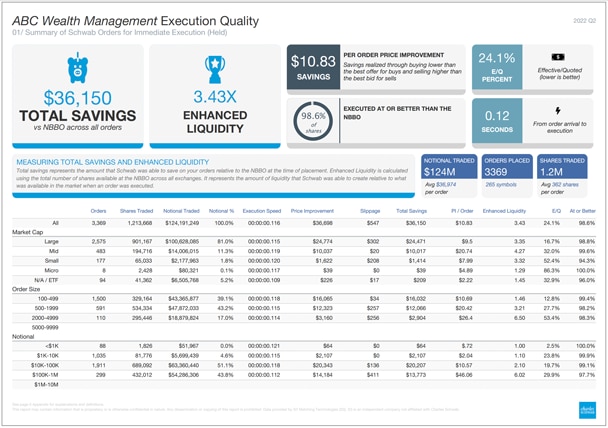
Task: Click the 98.6% of shares donut chart
Action: tap(313, 121)
